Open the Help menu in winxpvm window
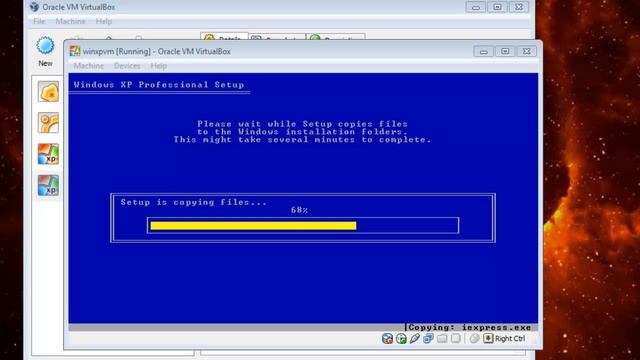The image size is (640, 360). pyautogui.click(x=158, y=66)
